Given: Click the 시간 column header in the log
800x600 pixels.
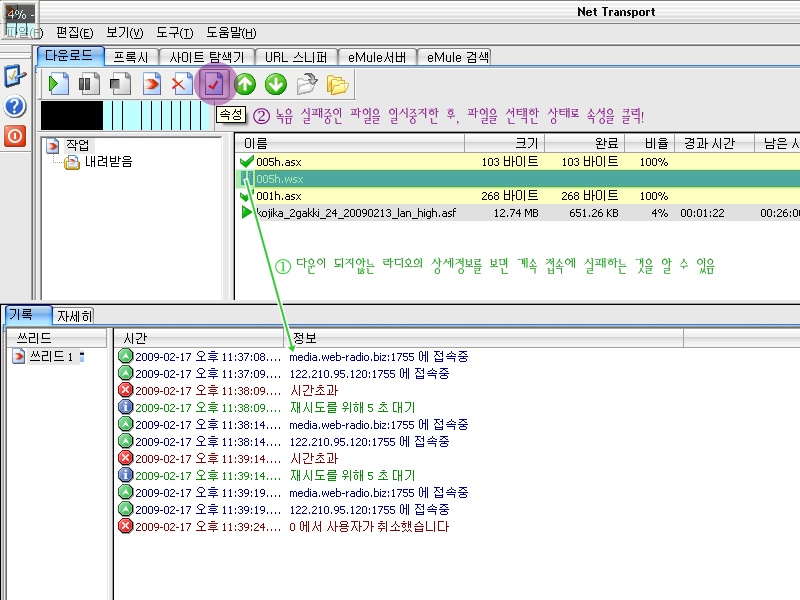Looking at the screenshot, I should 198,338.
